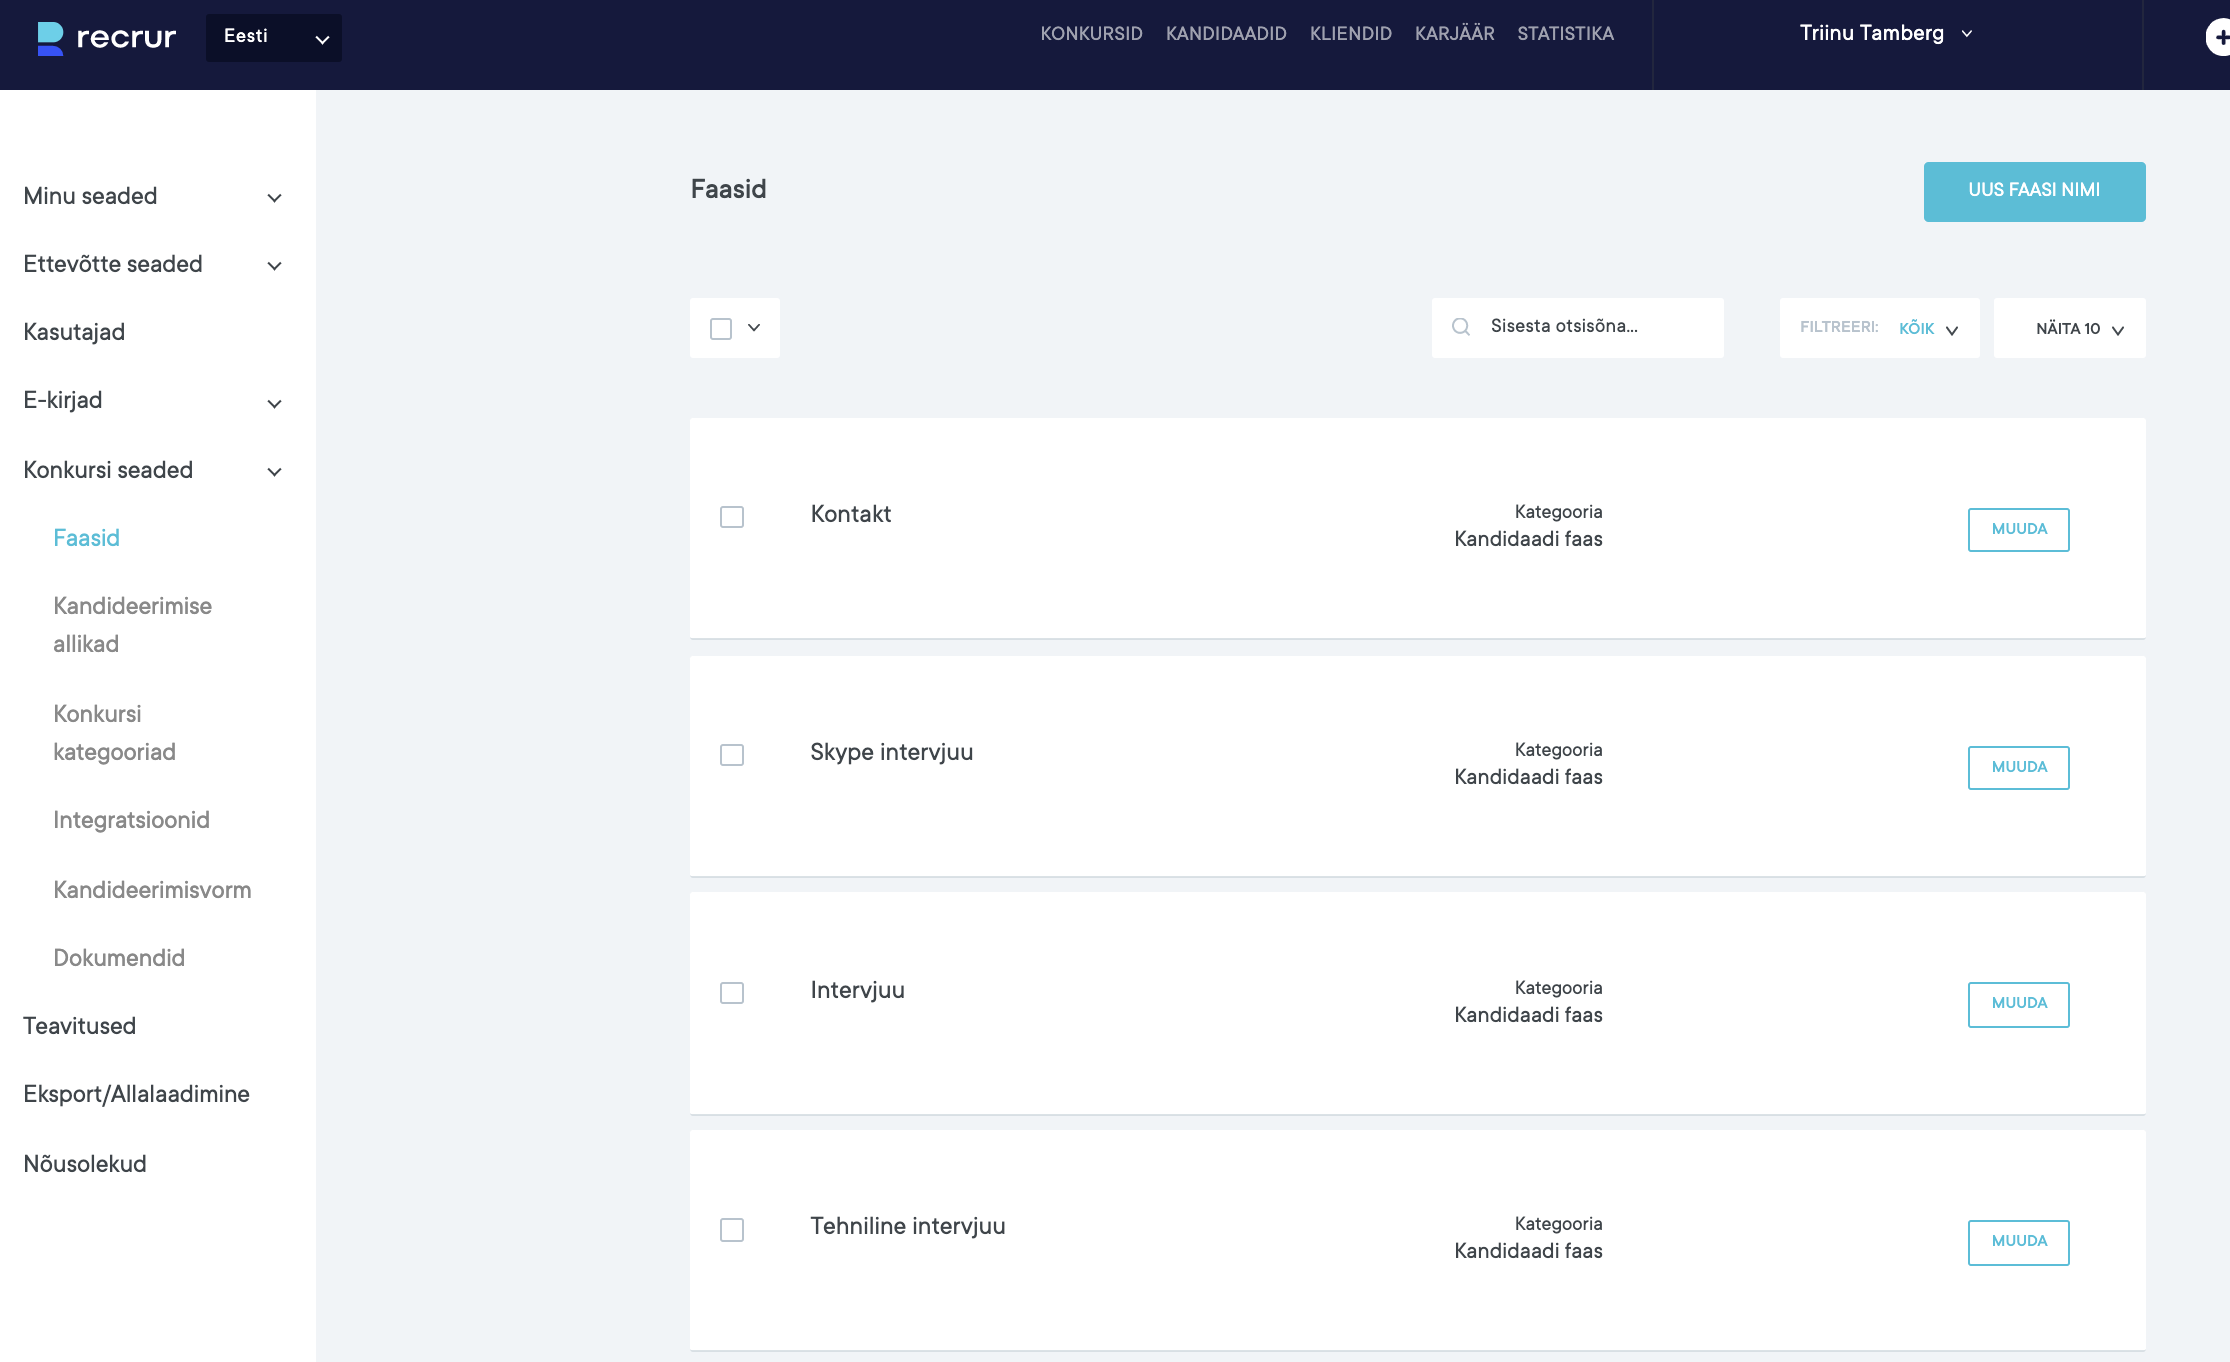Tick the select-all checkbox

tap(721, 328)
